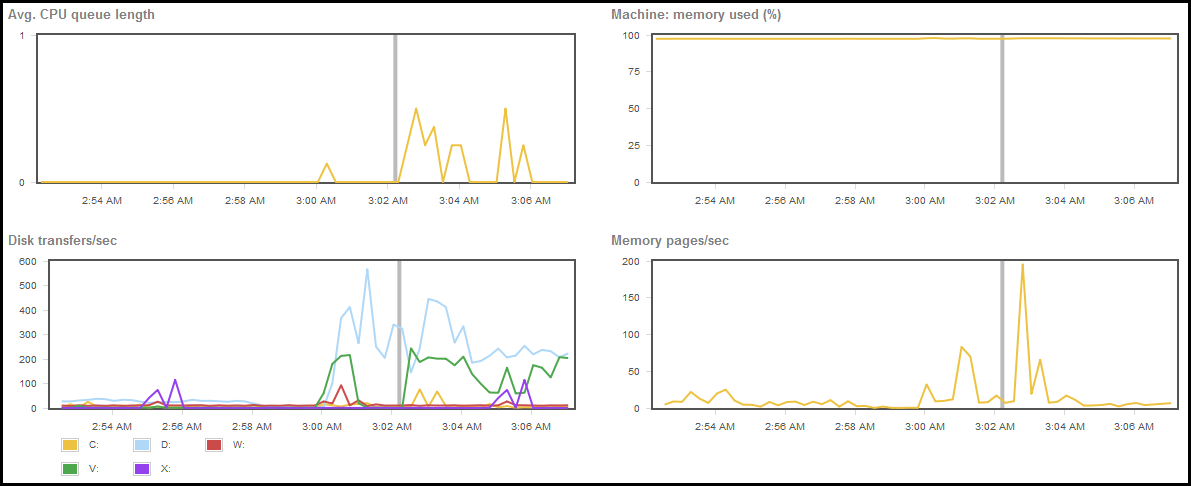Image resolution: width=1191 pixels, height=486 pixels.
Task: Click the Machine: memory used (%) heading
Action: click(x=696, y=15)
